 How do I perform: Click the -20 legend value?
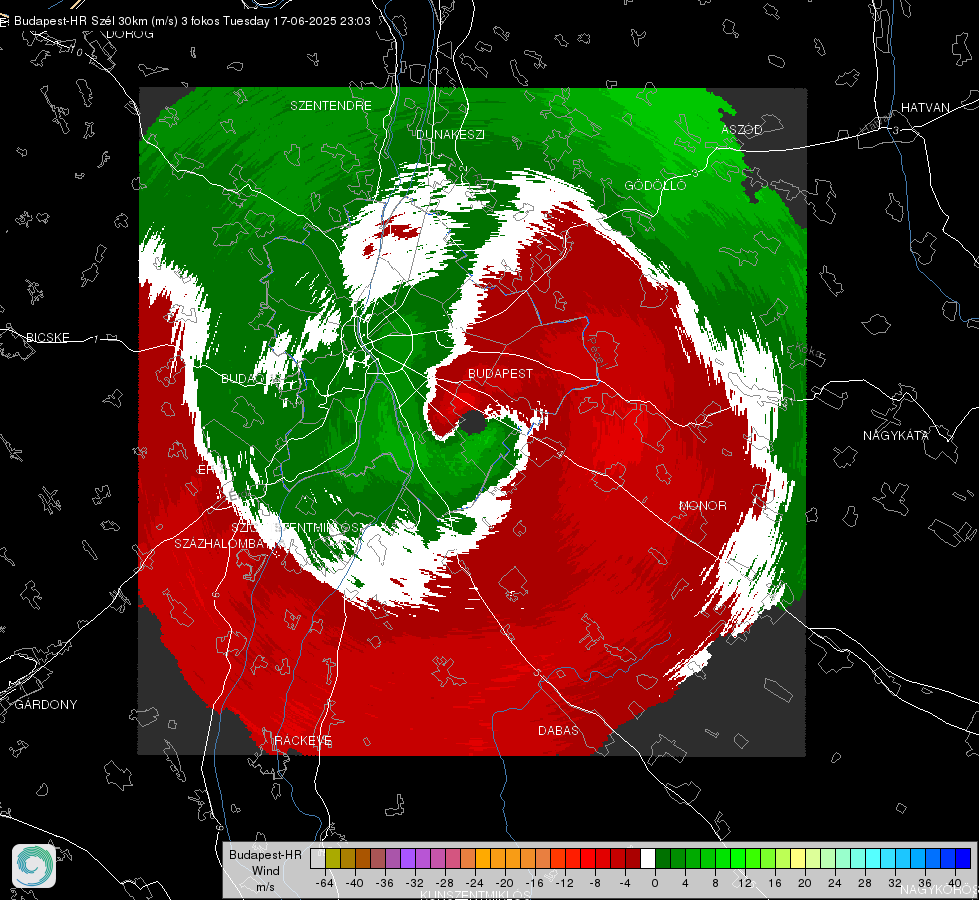[504, 883]
